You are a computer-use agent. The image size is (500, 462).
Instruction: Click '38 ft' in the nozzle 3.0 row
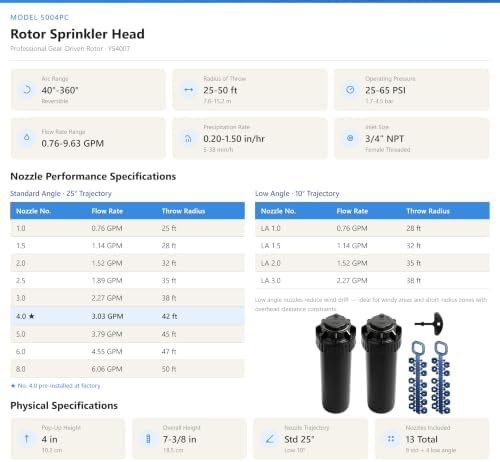pos(169,298)
